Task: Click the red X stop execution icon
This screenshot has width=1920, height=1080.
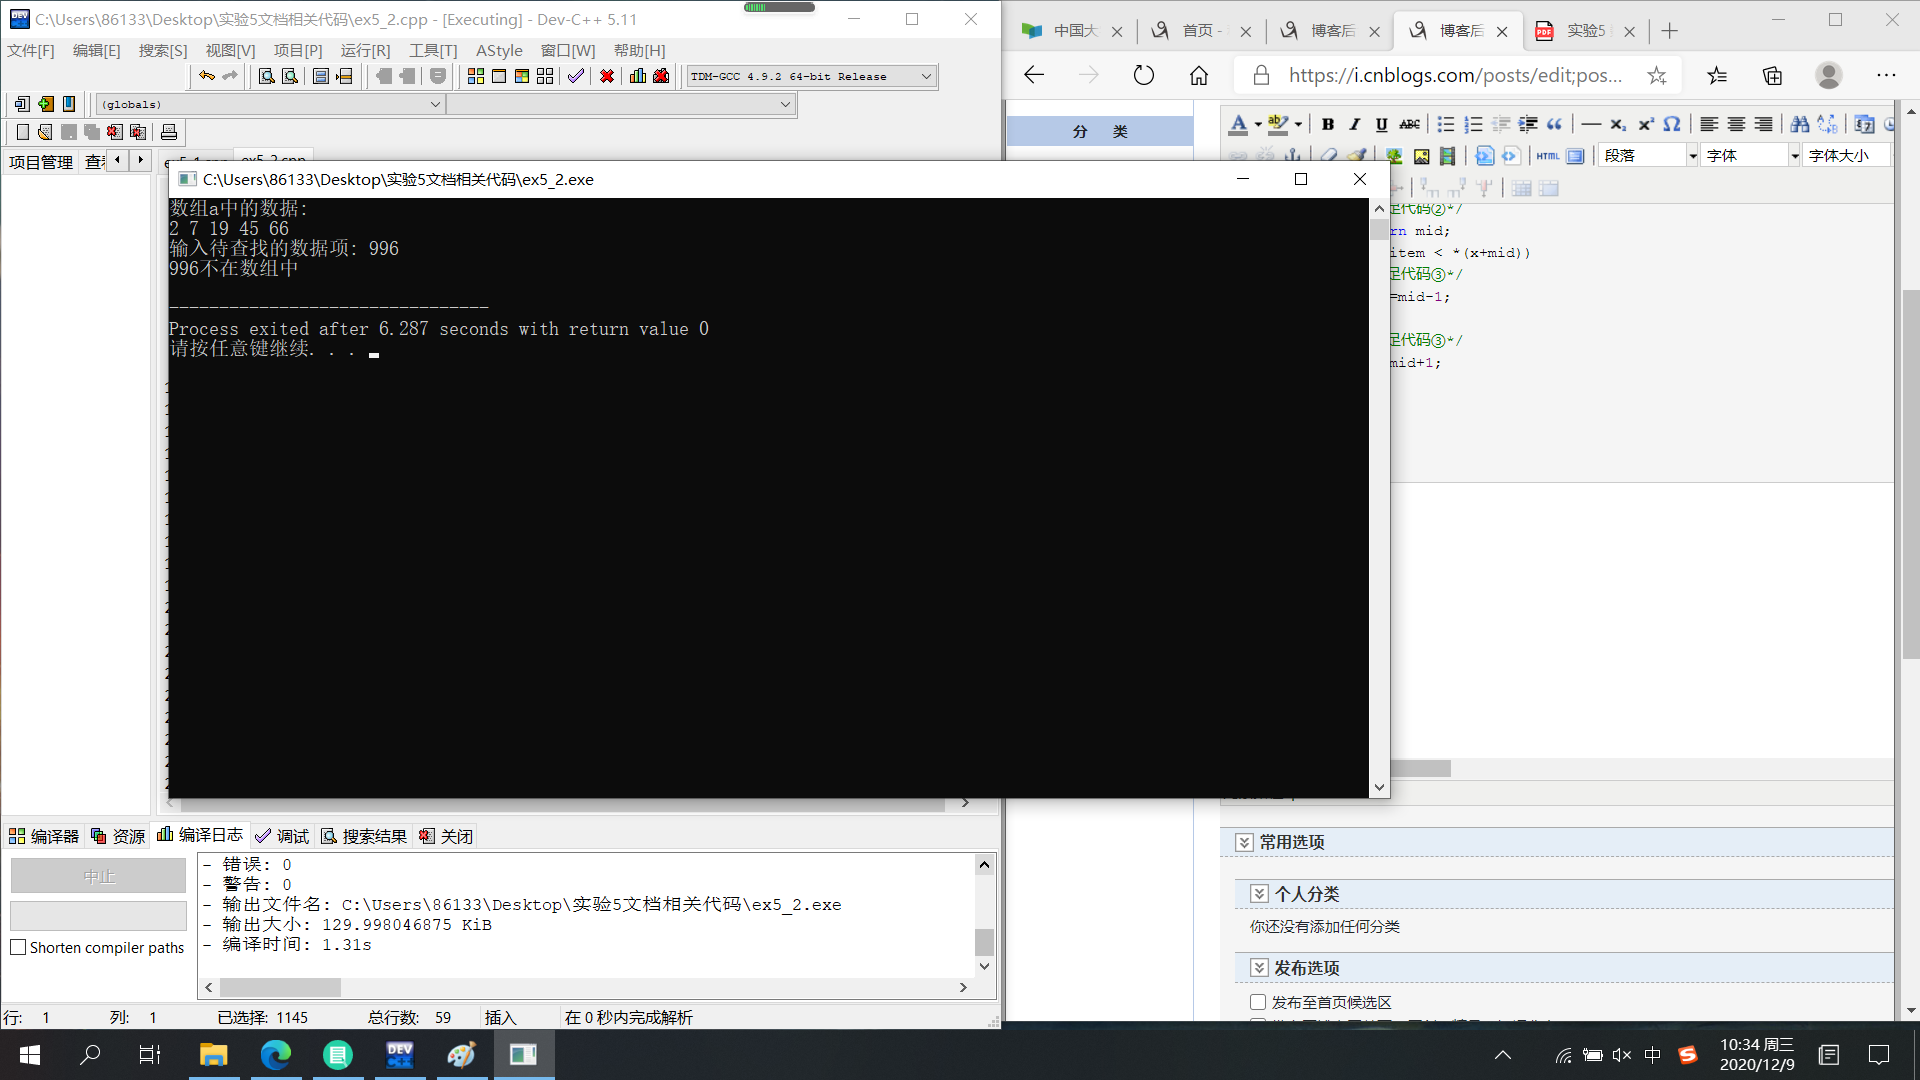Action: click(606, 76)
